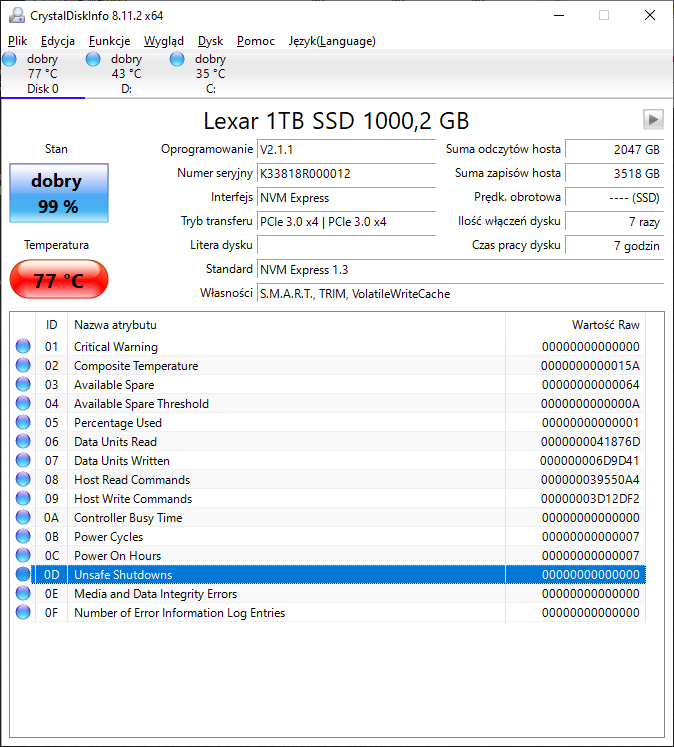Select the Composite Temperature attribute name
This screenshot has width=674, height=747.
point(136,366)
